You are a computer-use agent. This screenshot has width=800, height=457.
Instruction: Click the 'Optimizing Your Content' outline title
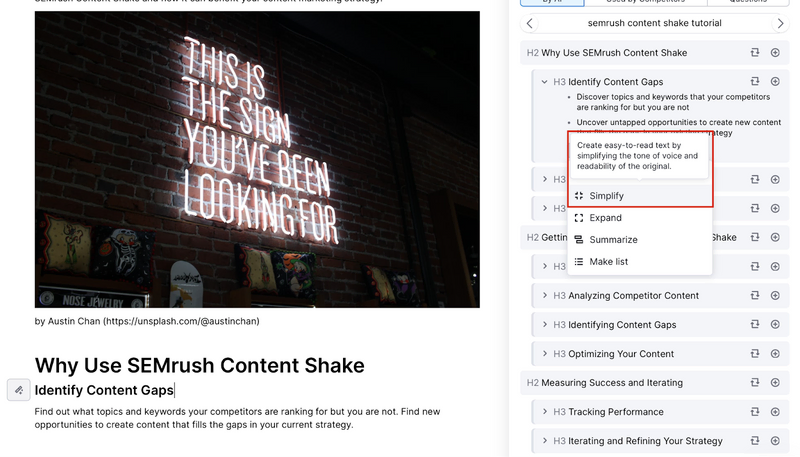pyautogui.click(x=621, y=353)
